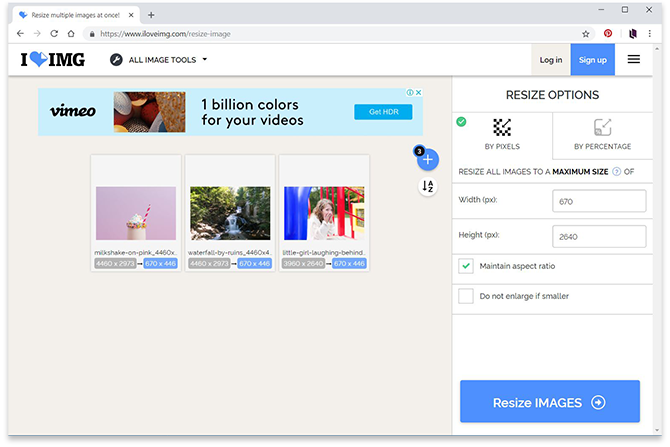Click the Log in link
The height and width of the screenshot is (447, 670).
551,60
